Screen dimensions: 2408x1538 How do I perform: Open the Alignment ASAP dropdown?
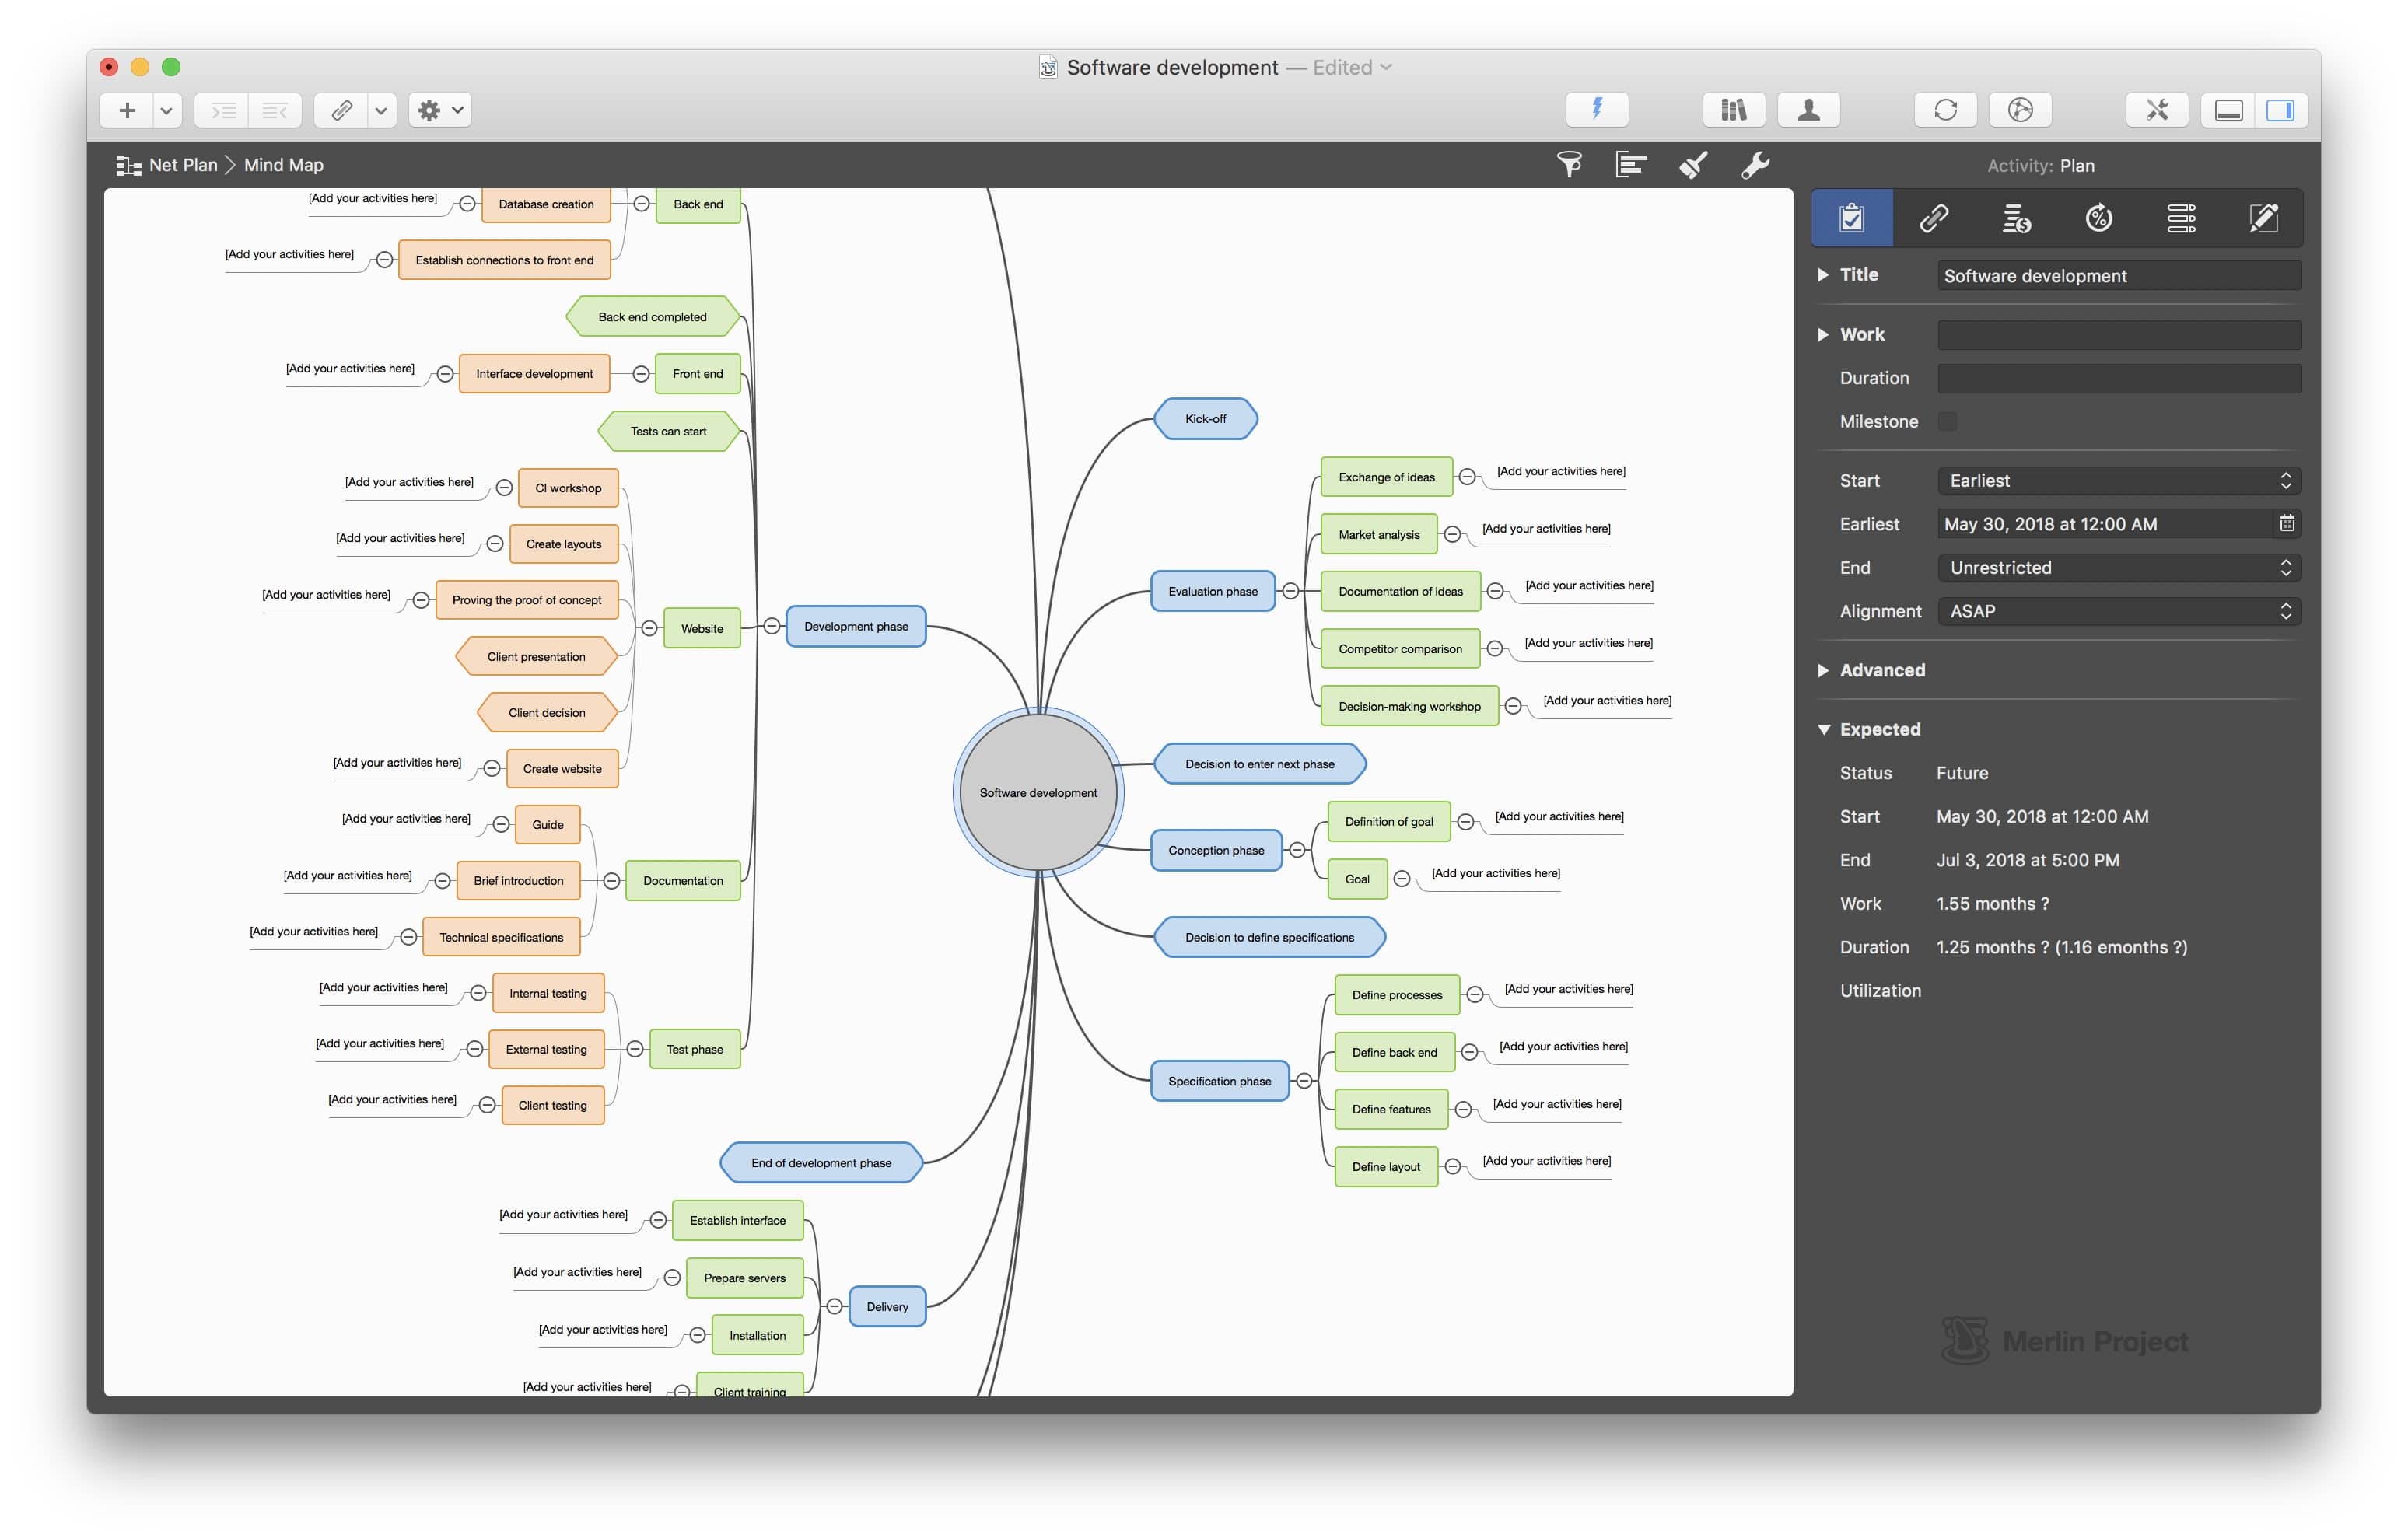2118,611
